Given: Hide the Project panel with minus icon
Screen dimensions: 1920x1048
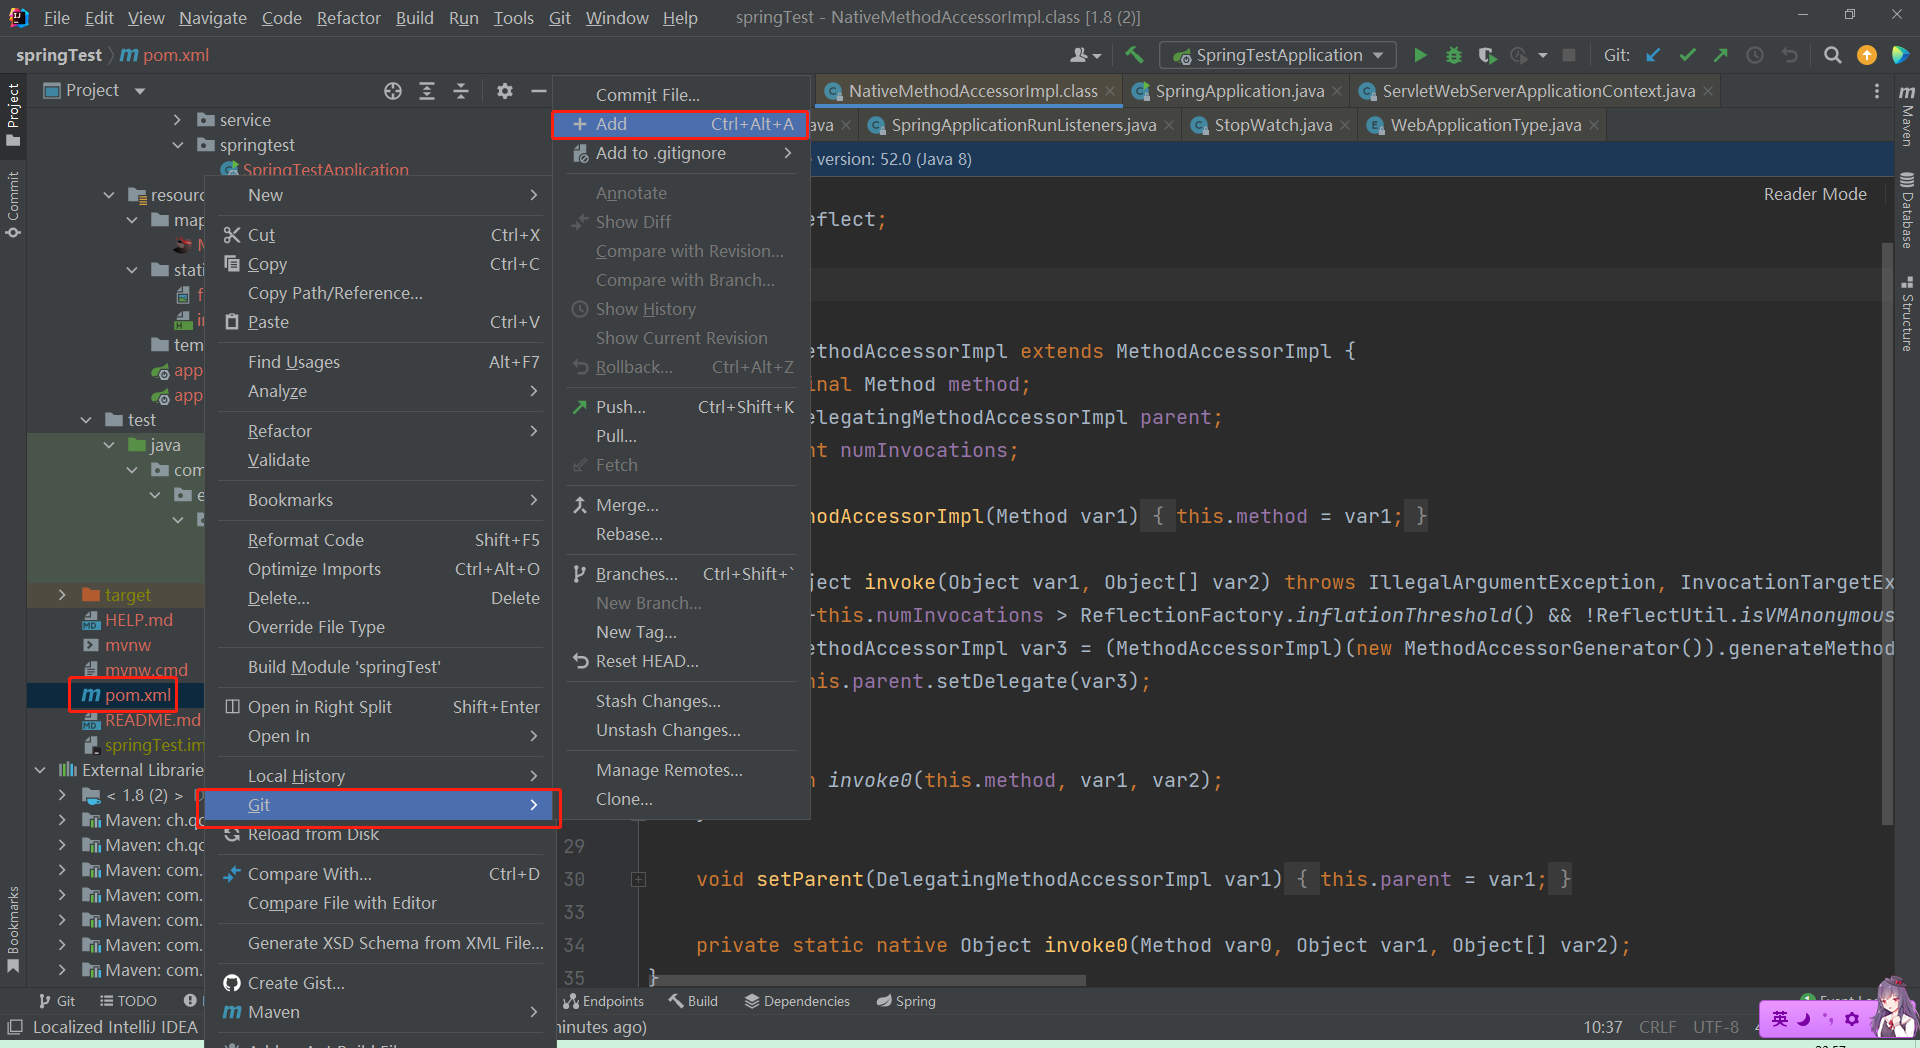Looking at the screenshot, I should click(x=538, y=91).
